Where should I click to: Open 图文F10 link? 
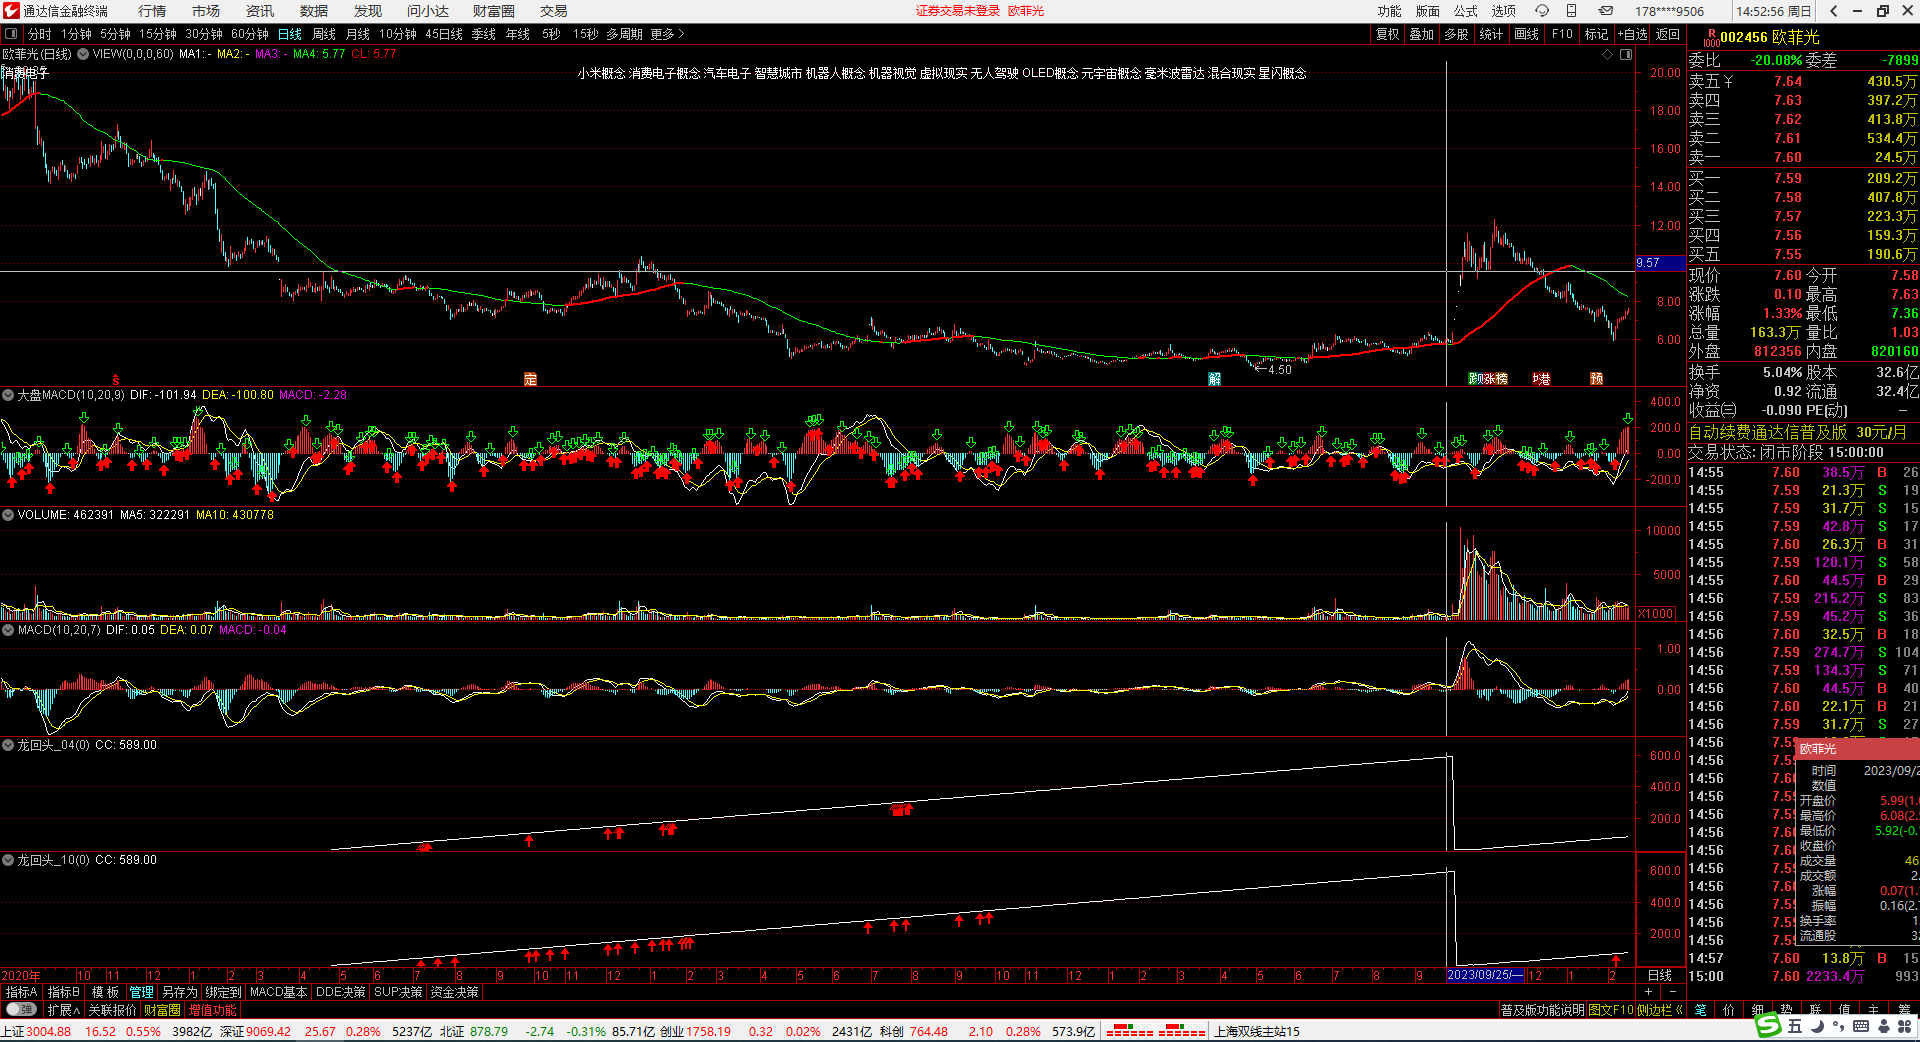tap(1611, 1010)
